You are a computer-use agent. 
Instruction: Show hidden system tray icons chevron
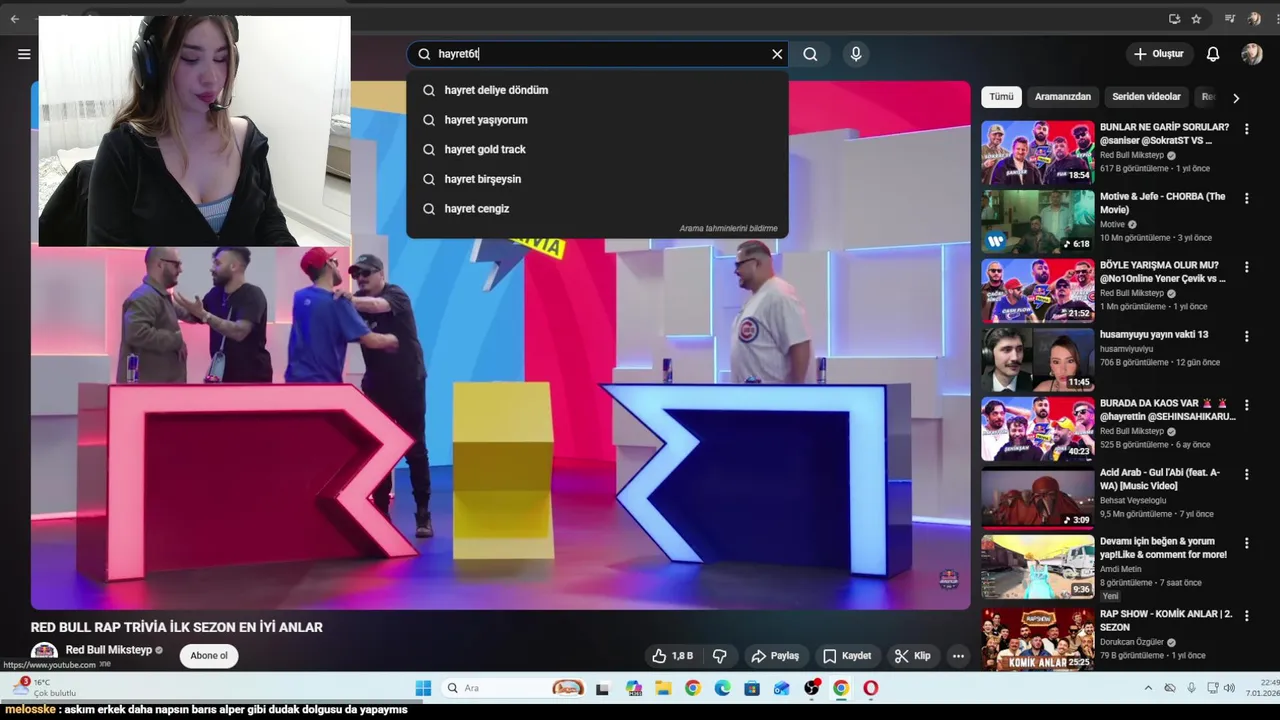(1148, 688)
